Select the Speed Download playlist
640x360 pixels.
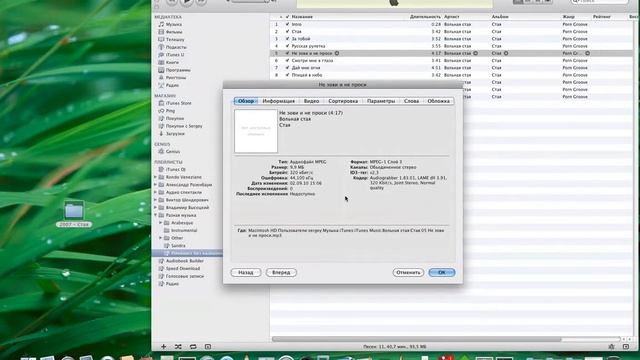[183, 269]
